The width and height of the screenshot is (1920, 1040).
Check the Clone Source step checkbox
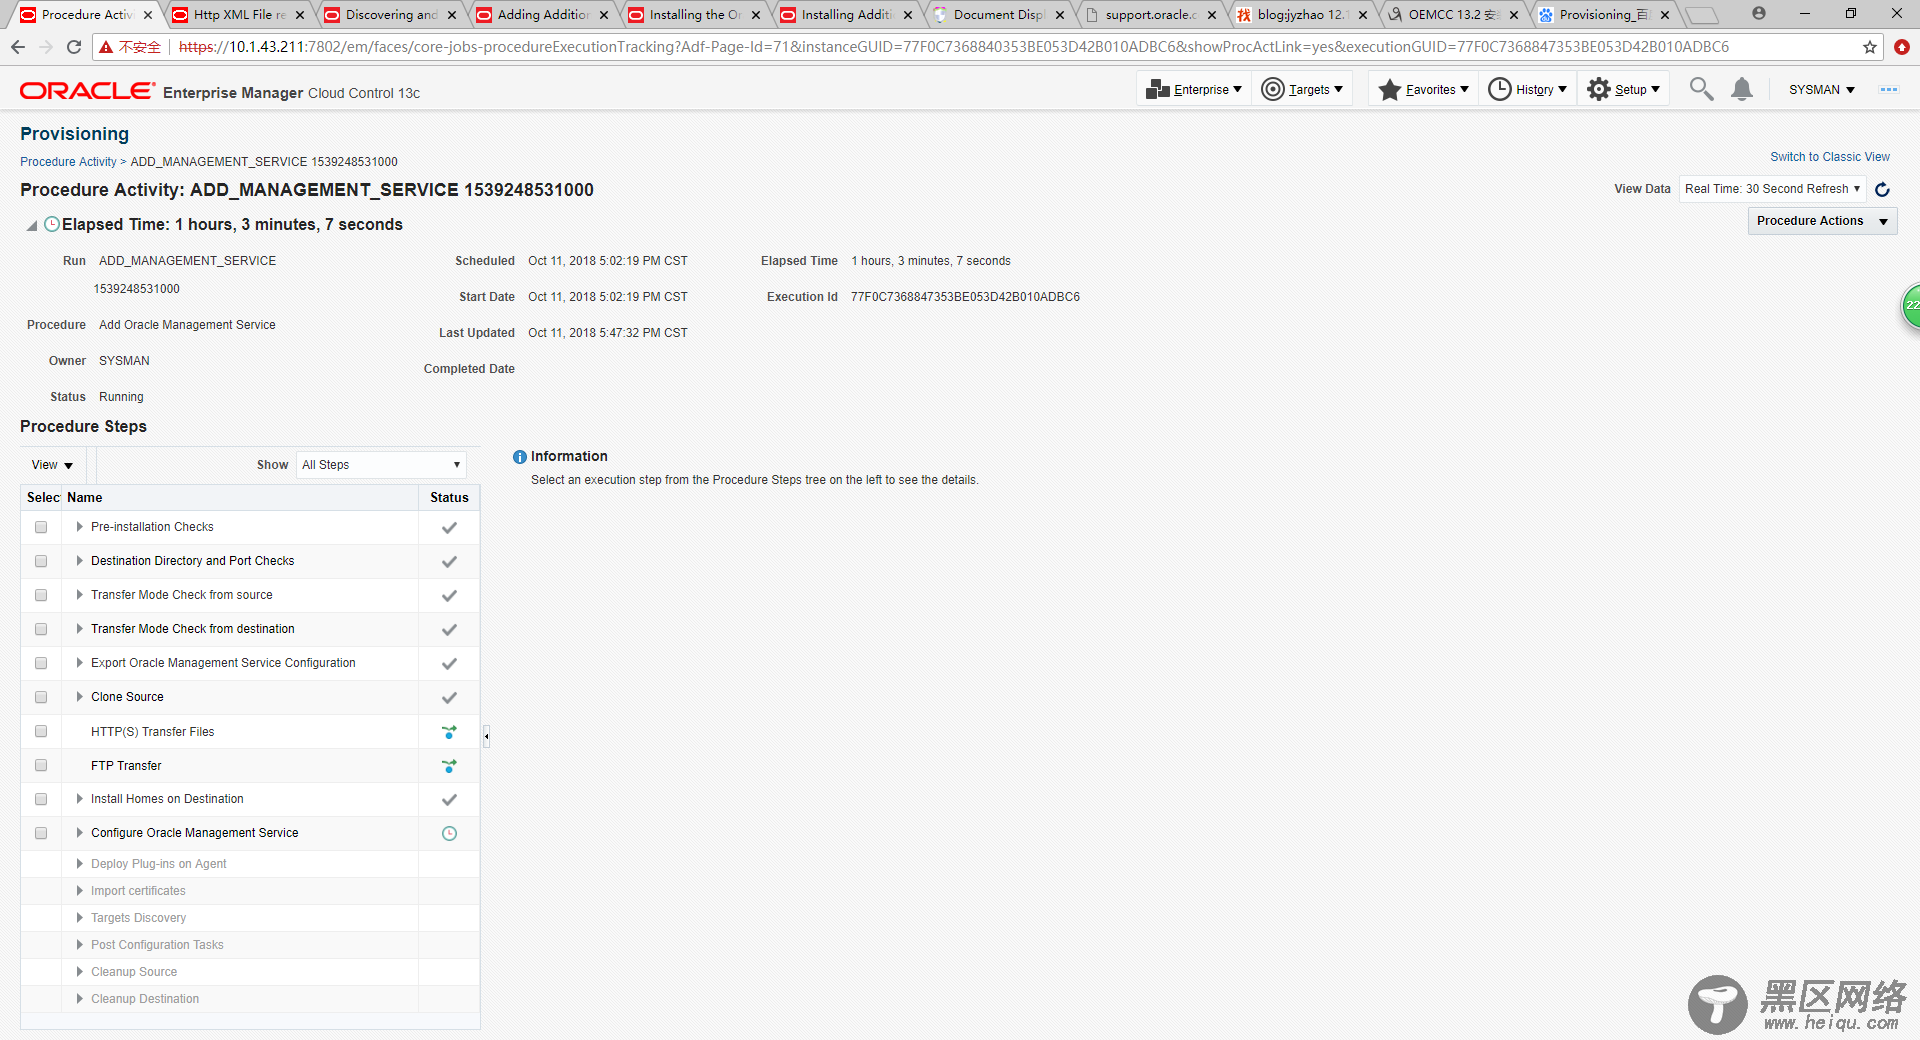(41, 697)
